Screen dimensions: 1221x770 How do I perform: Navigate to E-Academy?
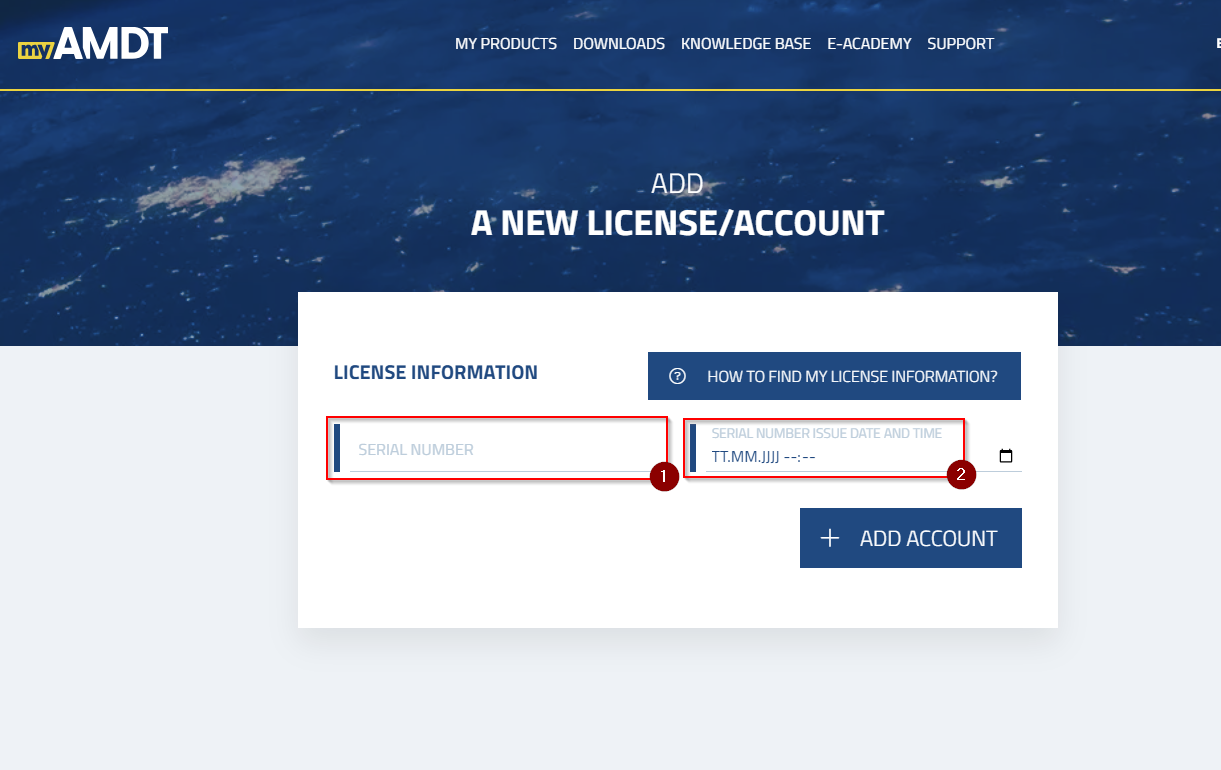click(869, 44)
